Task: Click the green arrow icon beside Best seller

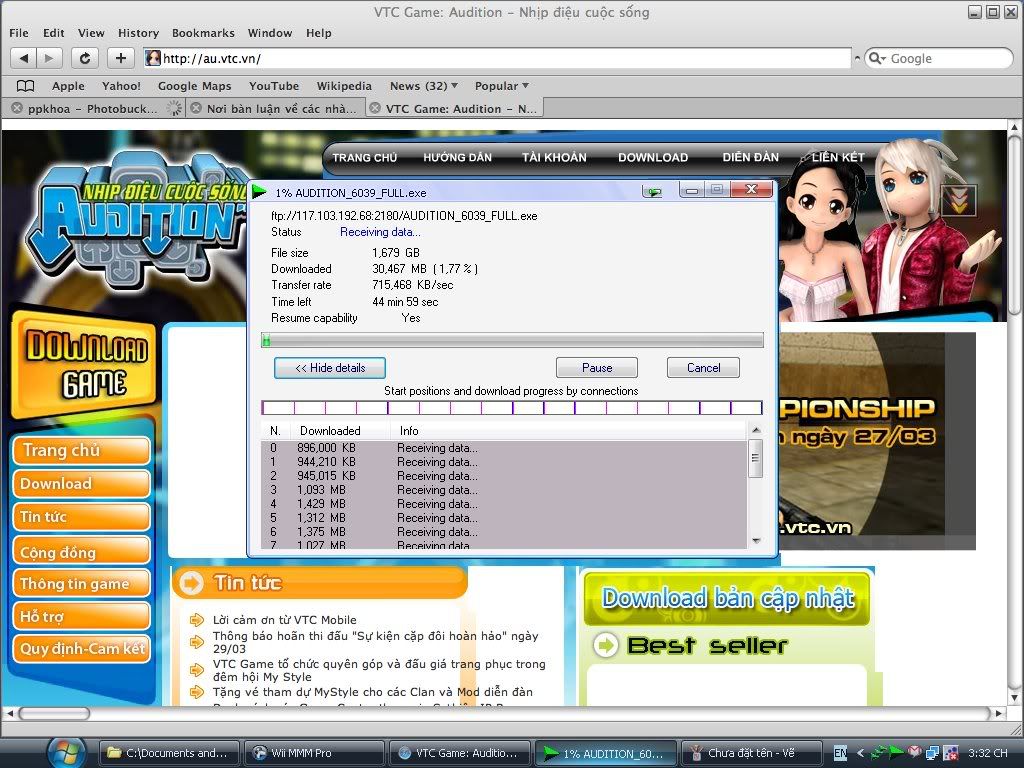Action: pos(605,645)
